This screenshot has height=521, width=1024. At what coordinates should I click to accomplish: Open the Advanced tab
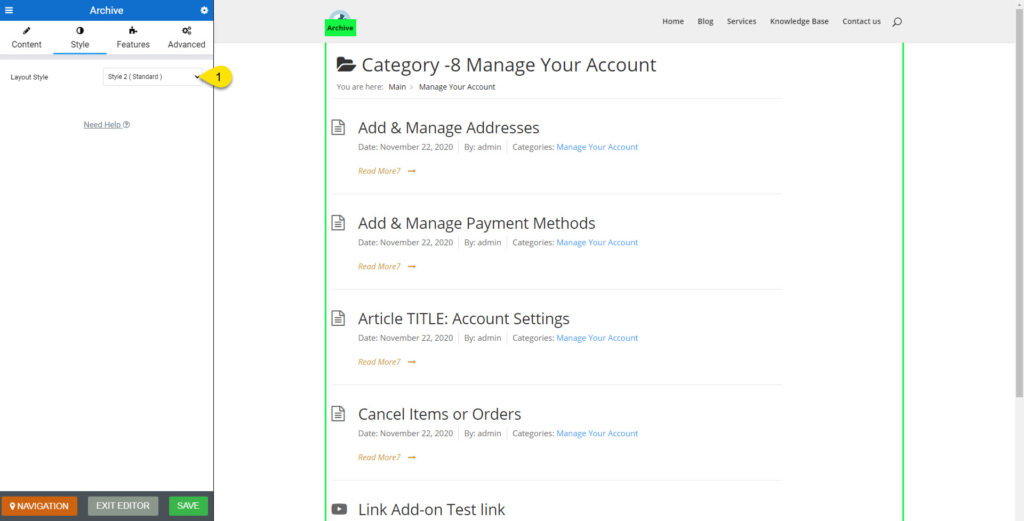186,38
